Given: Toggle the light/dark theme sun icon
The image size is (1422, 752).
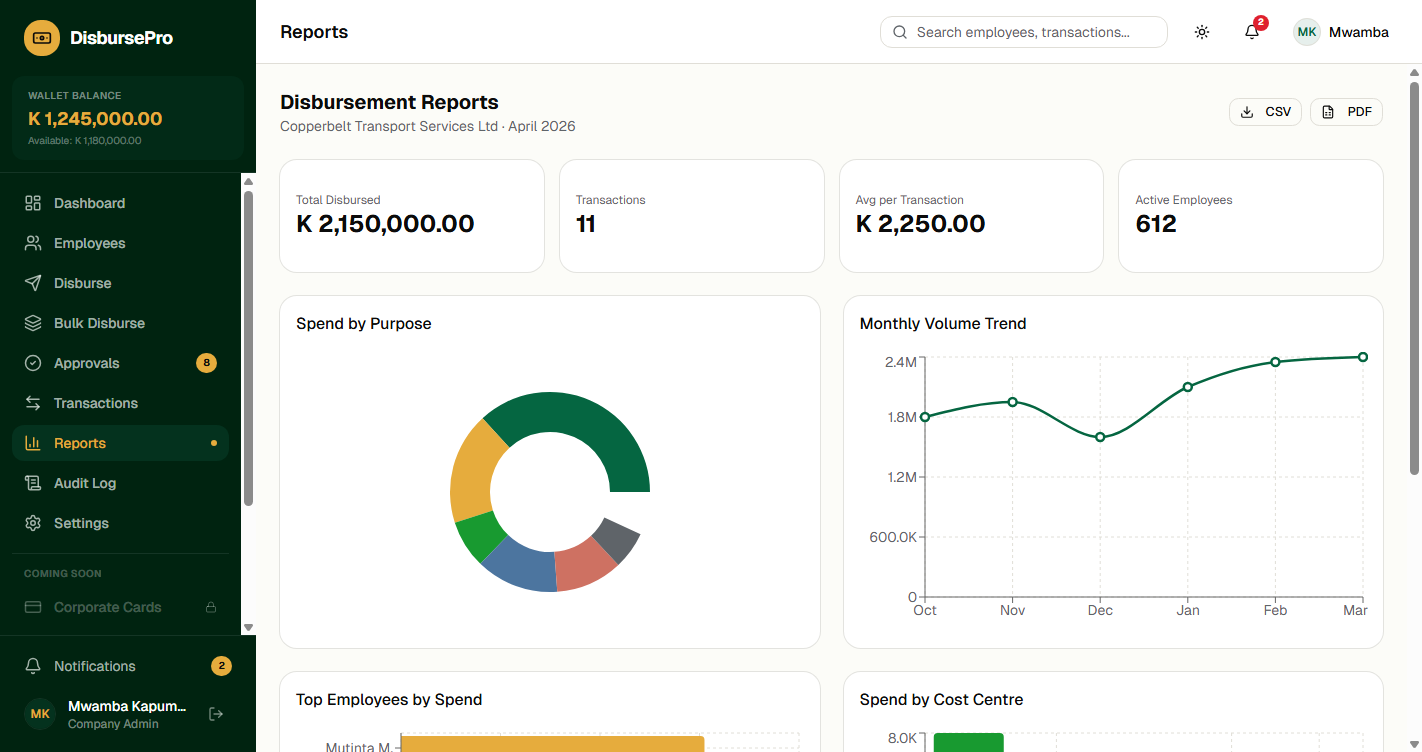Looking at the screenshot, I should (1202, 32).
